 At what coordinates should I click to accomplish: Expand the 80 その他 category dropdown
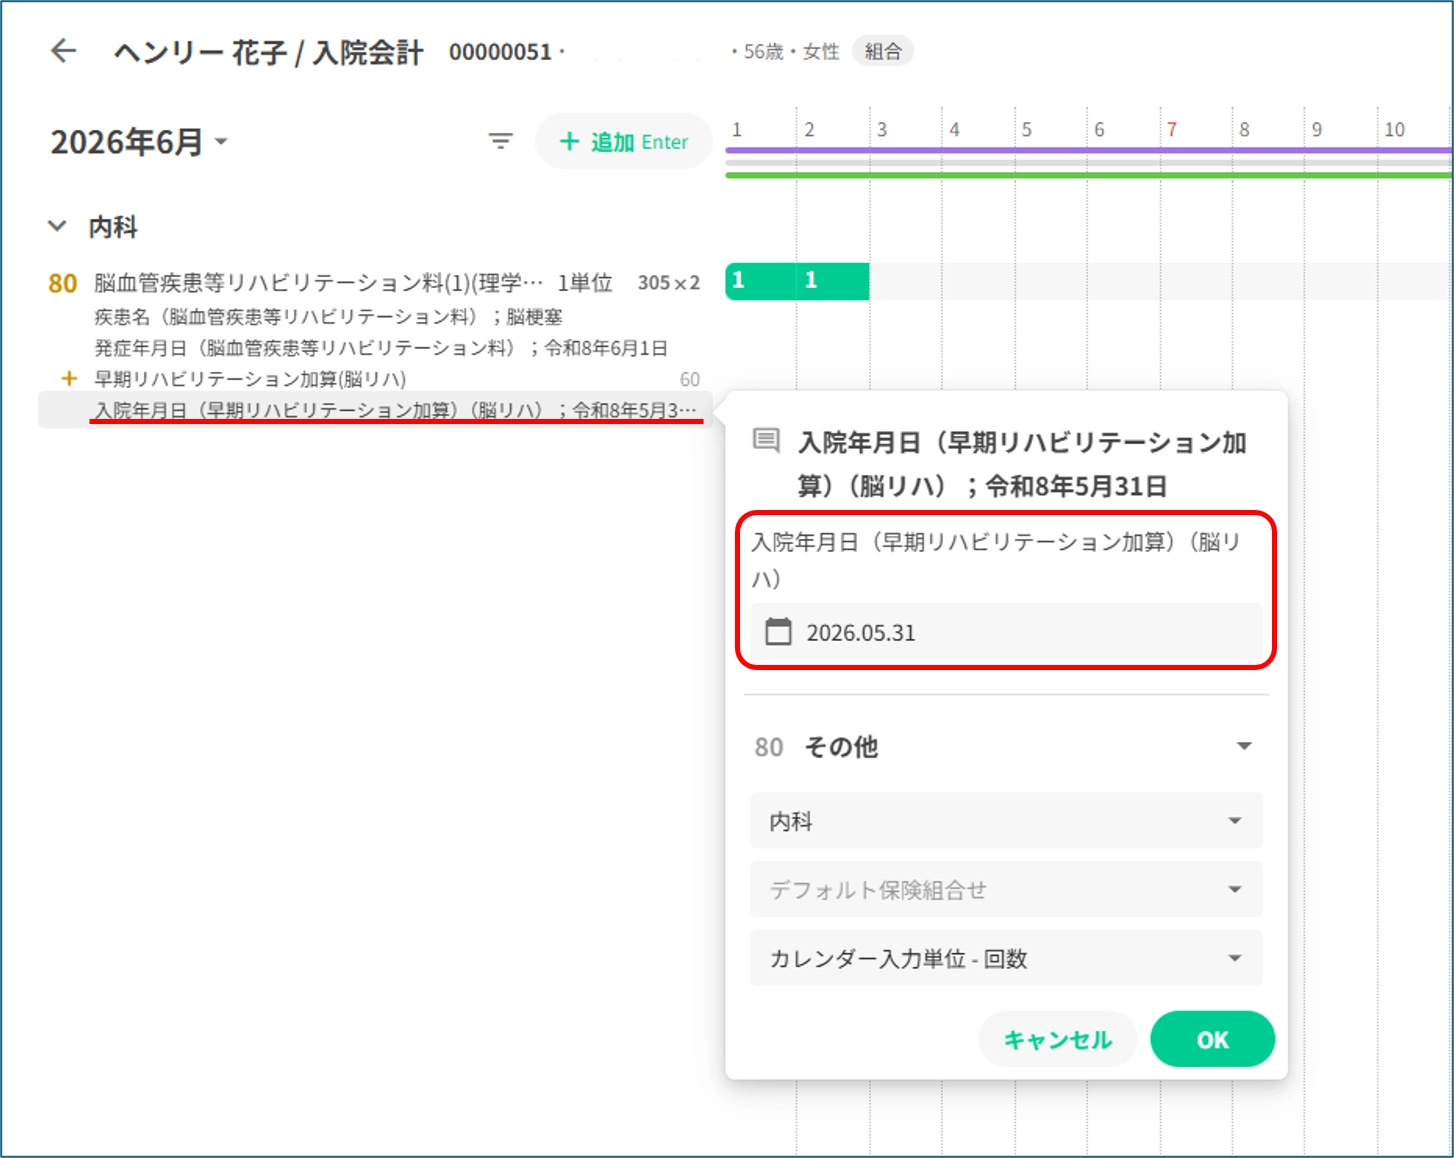(1006, 747)
